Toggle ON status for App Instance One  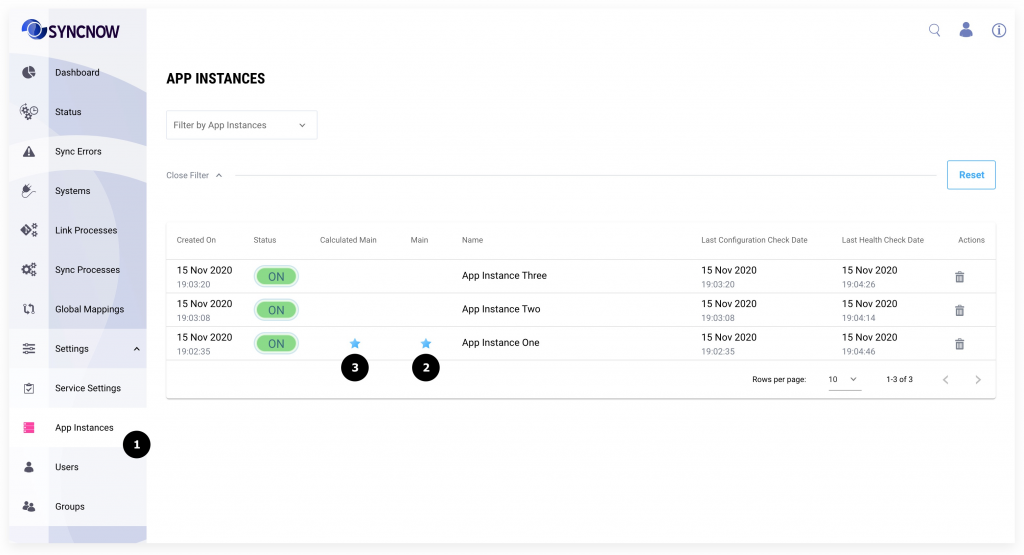276,343
